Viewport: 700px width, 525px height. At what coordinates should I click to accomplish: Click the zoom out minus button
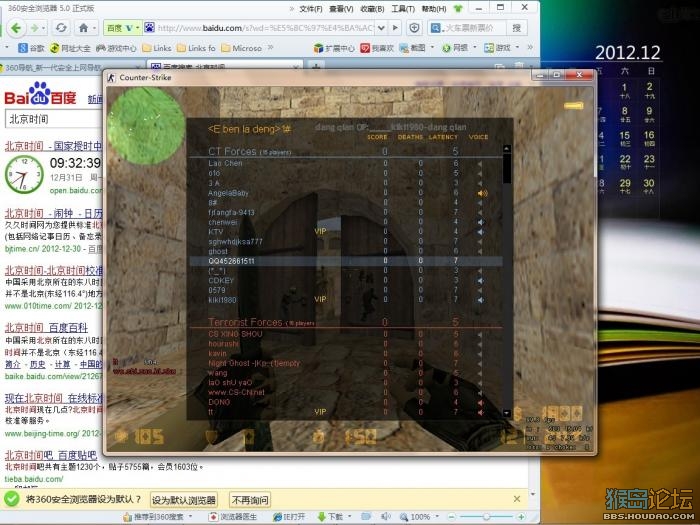coord(451,517)
